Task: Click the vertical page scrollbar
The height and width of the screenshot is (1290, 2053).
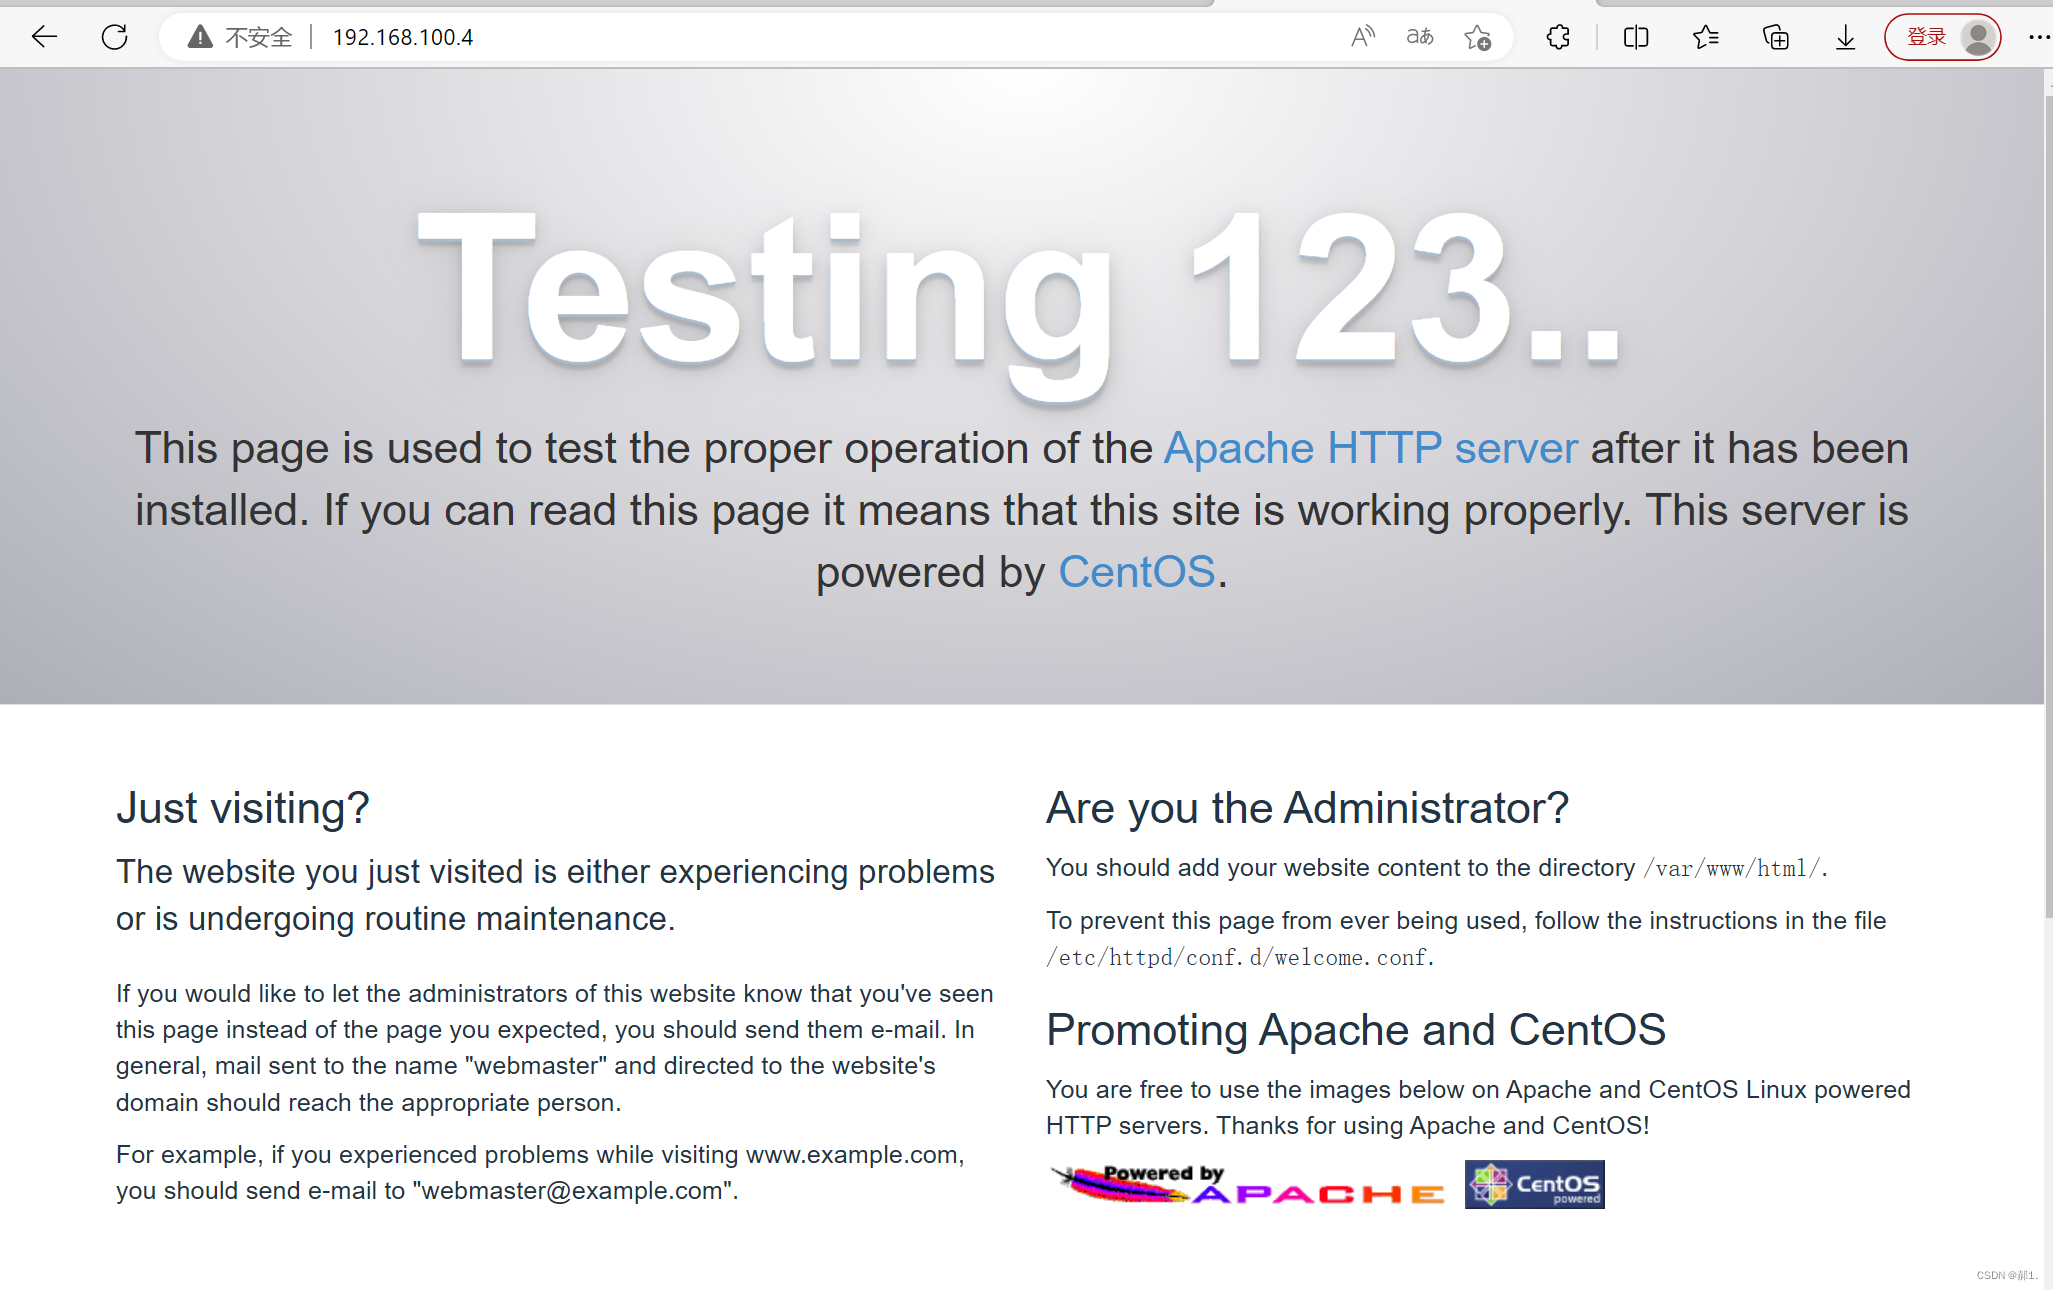Action: pos(2047,500)
